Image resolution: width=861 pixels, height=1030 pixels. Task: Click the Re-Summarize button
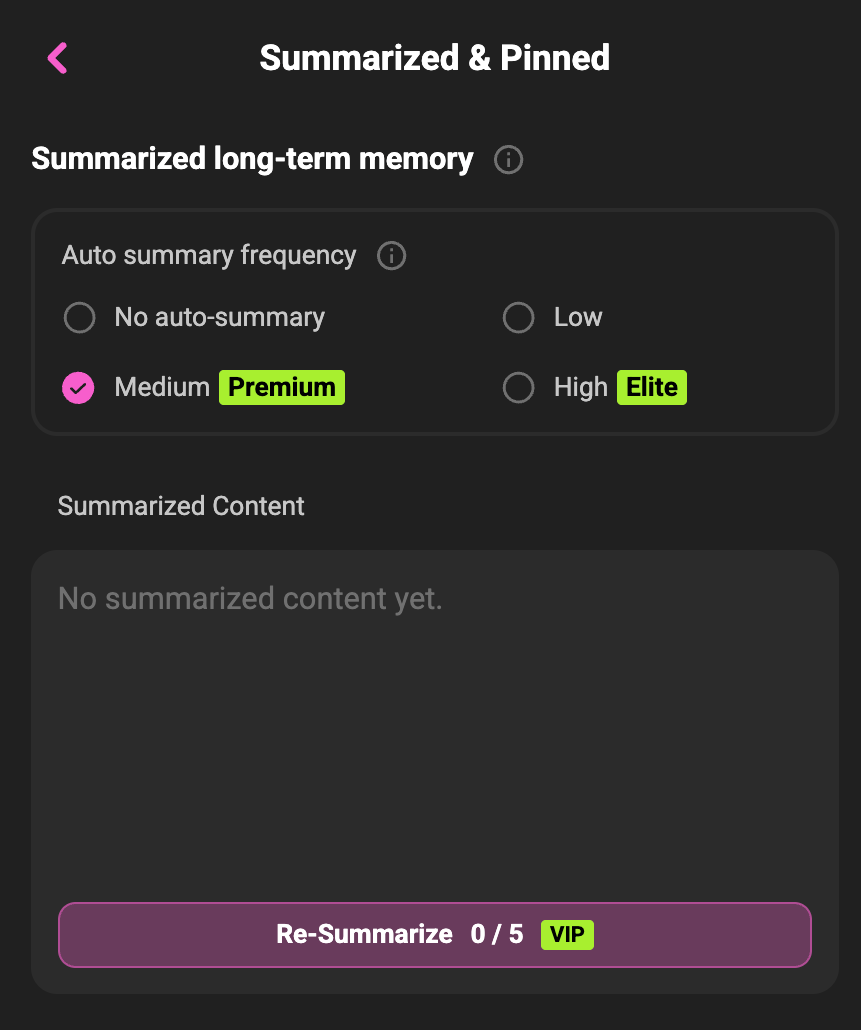coord(435,935)
